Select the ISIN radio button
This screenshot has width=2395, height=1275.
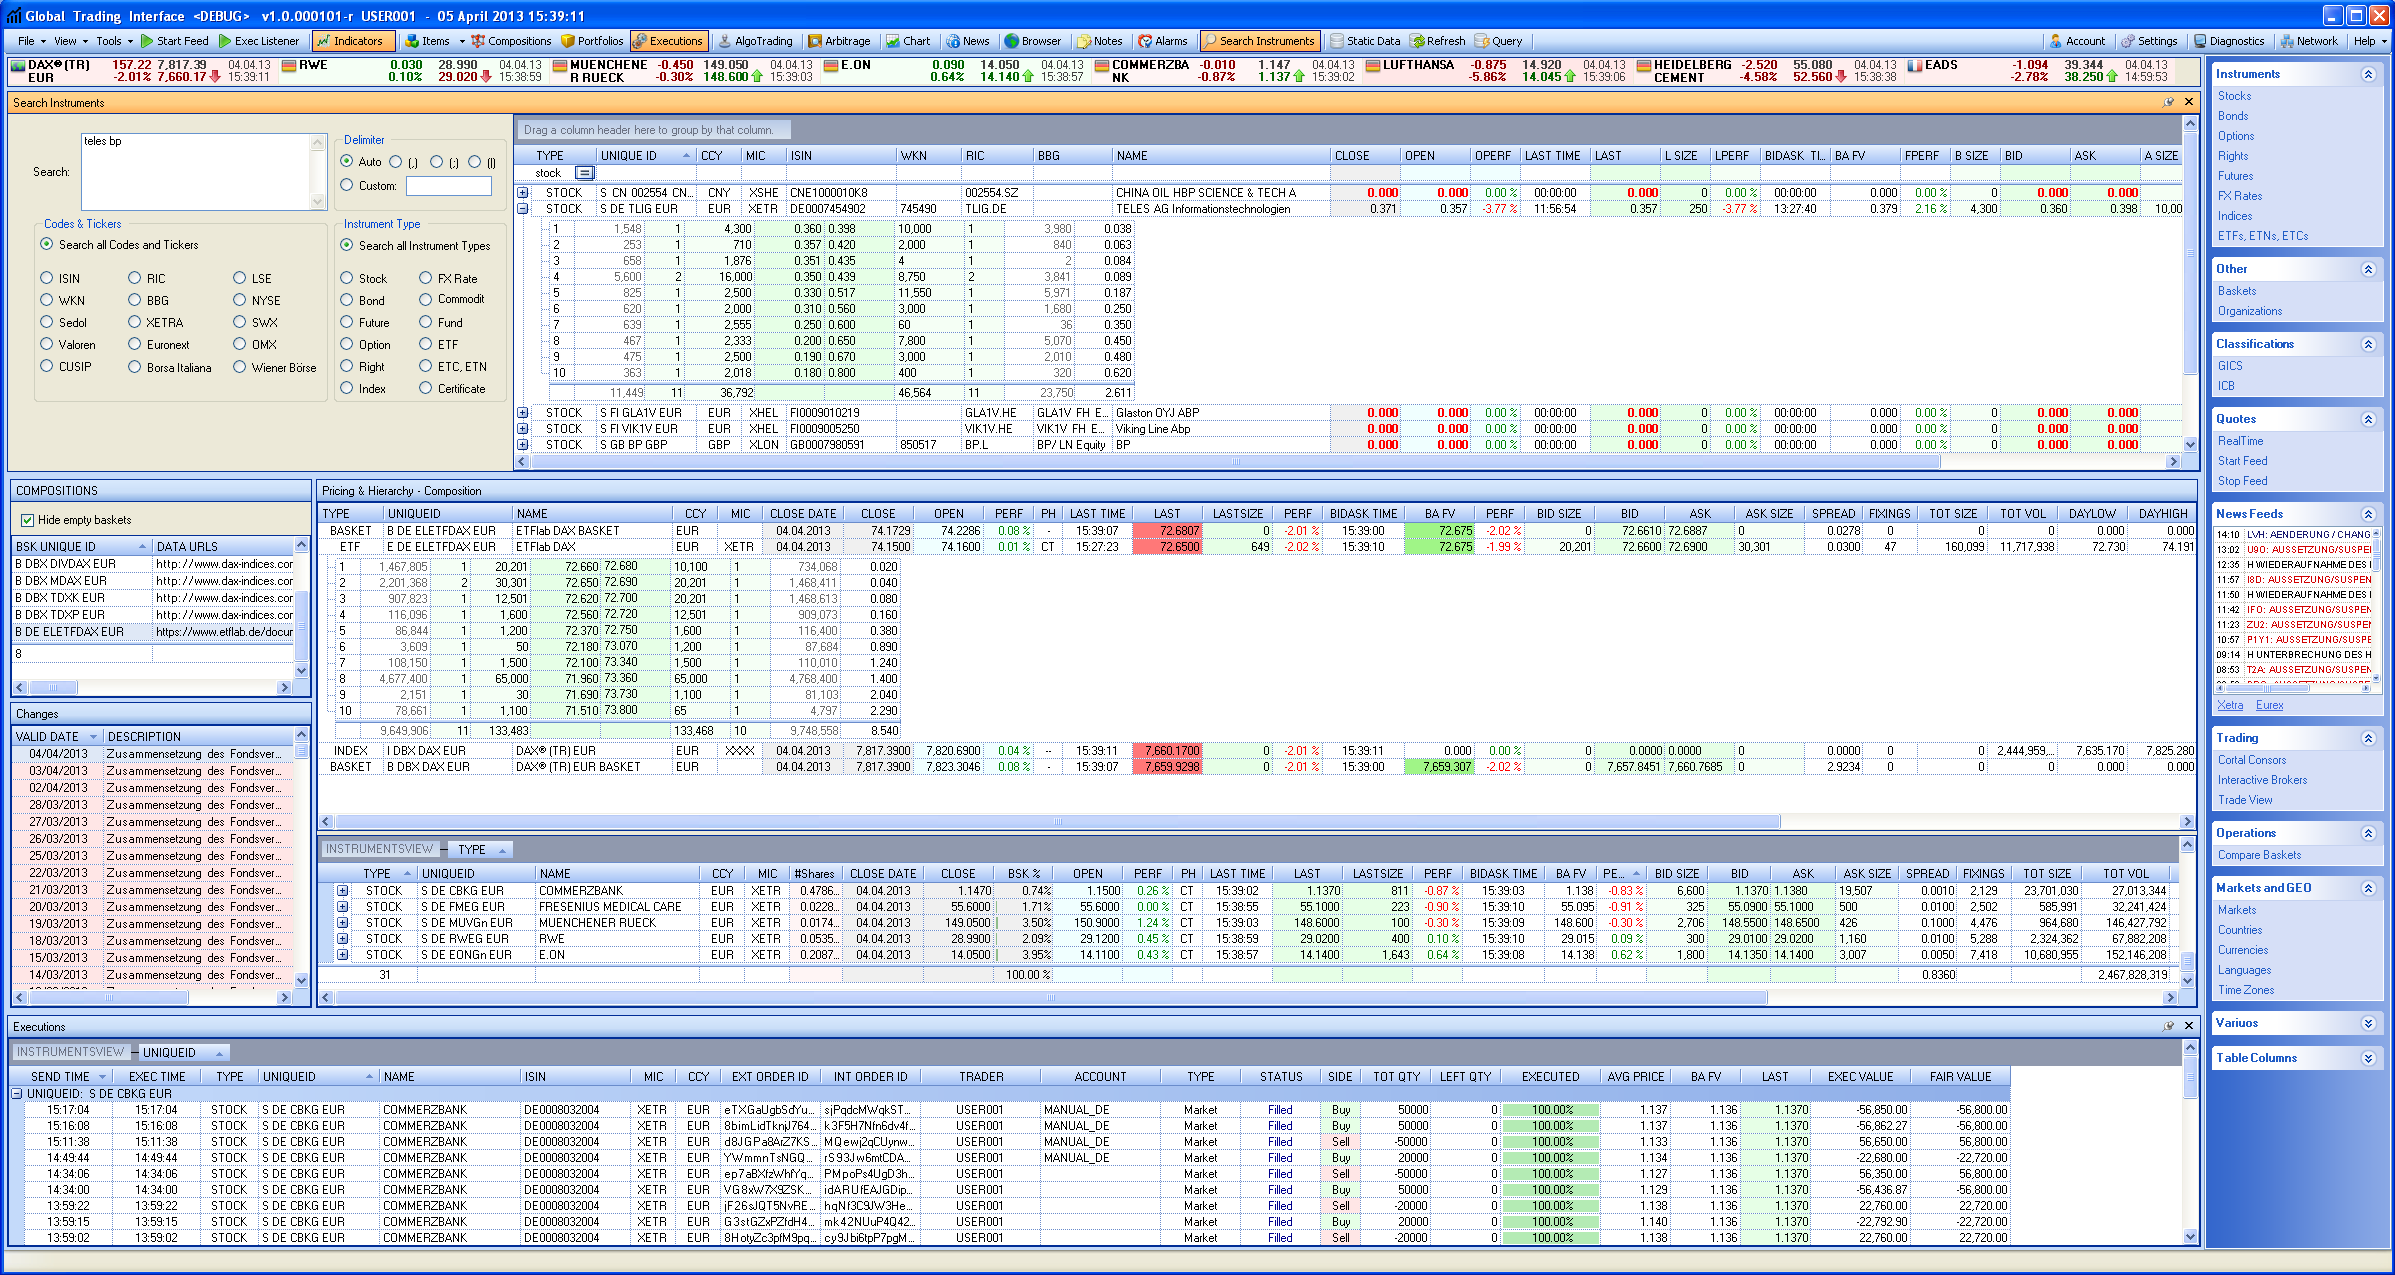(x=47, y=278)
